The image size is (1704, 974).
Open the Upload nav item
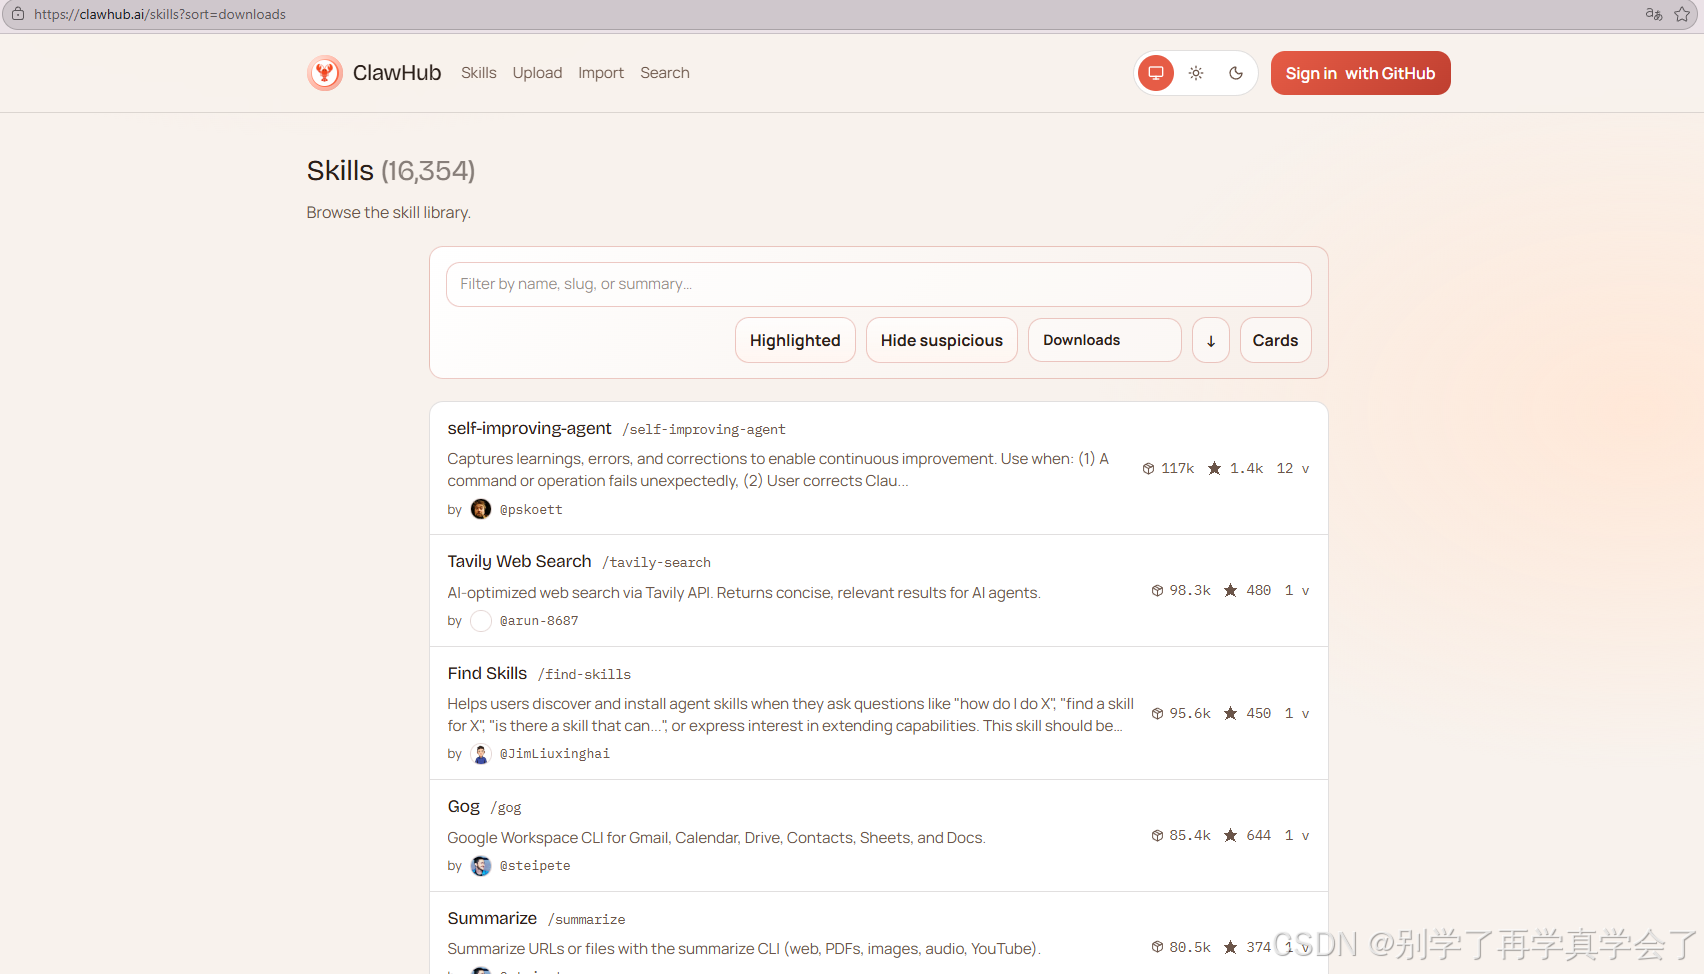(537, 73)
